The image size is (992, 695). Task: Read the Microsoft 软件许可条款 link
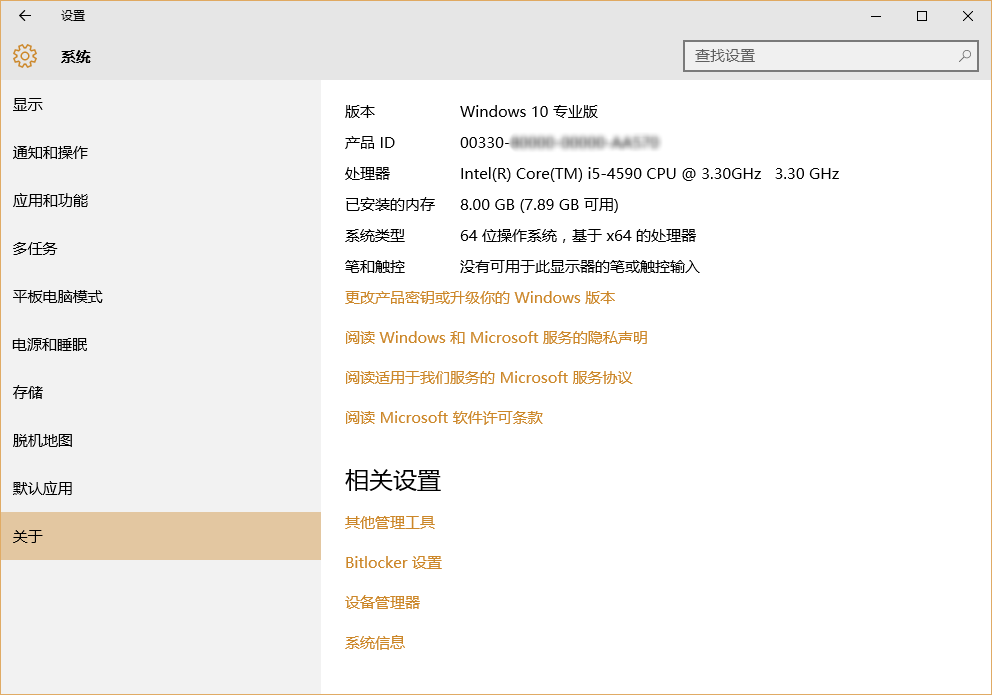tap(444, 418)
